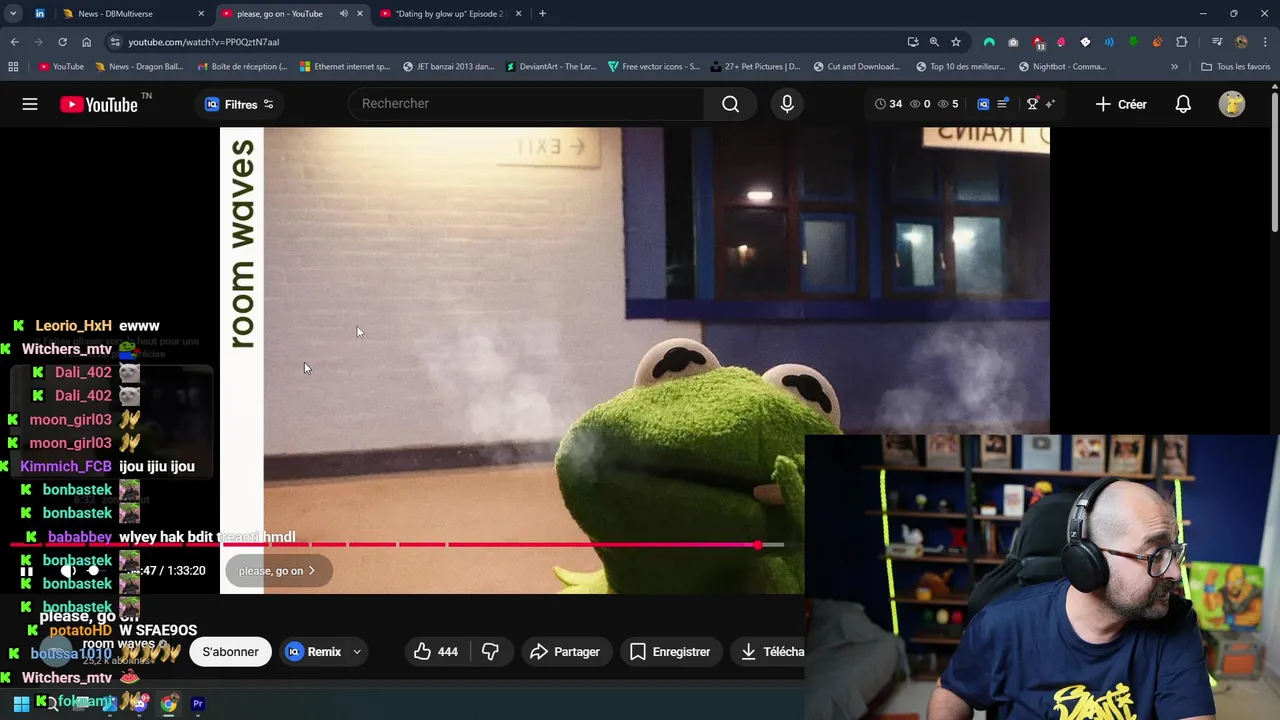Switch to 'Dating by glow up' tab
This screenshot has height=720, width=1280.
[450, 14]
